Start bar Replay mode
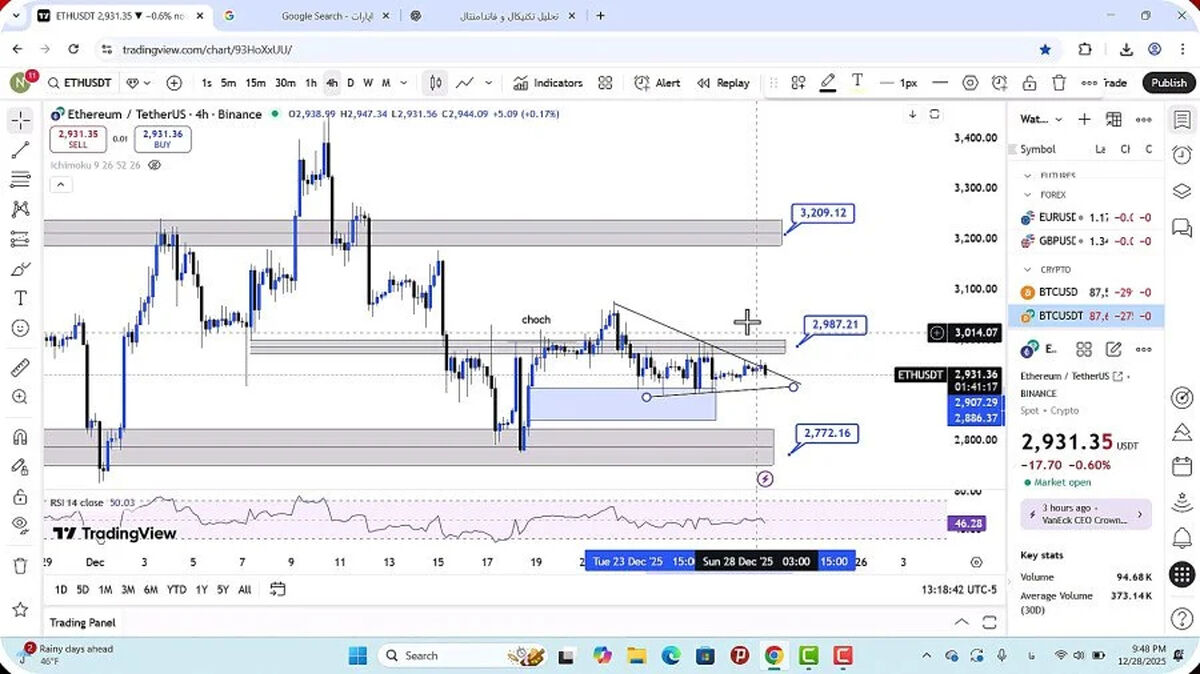Viewport: 1200px width, 674px height. [x=723, y=83]
